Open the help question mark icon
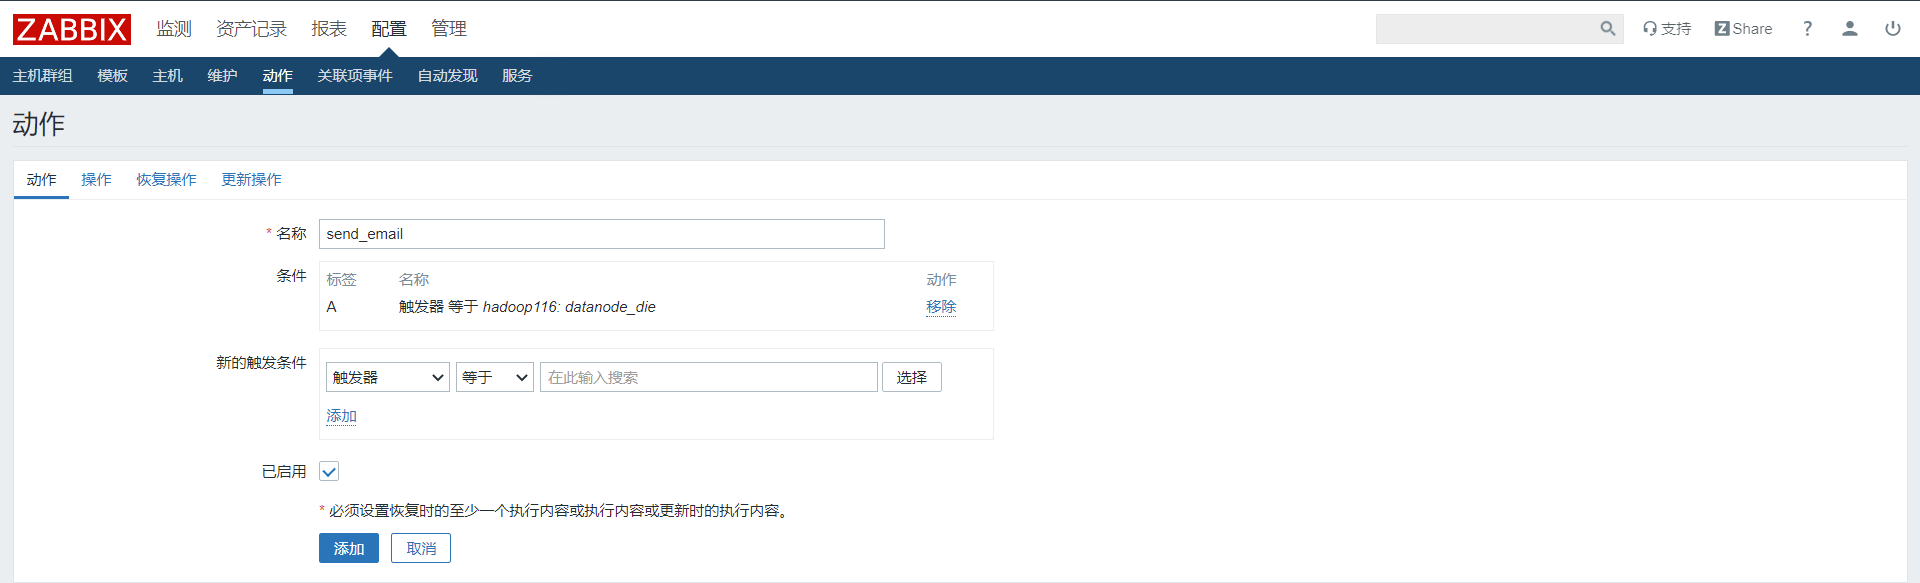The image size is (1920, 583). tap(1807, 29)
